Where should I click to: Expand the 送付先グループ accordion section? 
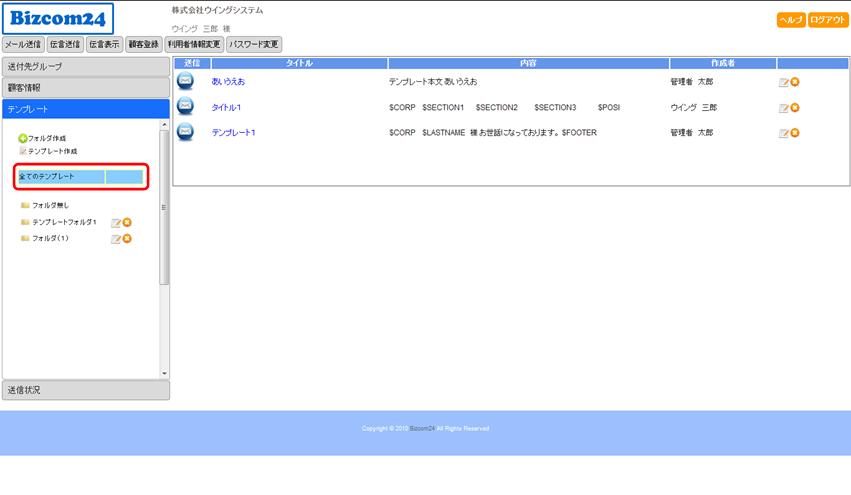(85, 67)
